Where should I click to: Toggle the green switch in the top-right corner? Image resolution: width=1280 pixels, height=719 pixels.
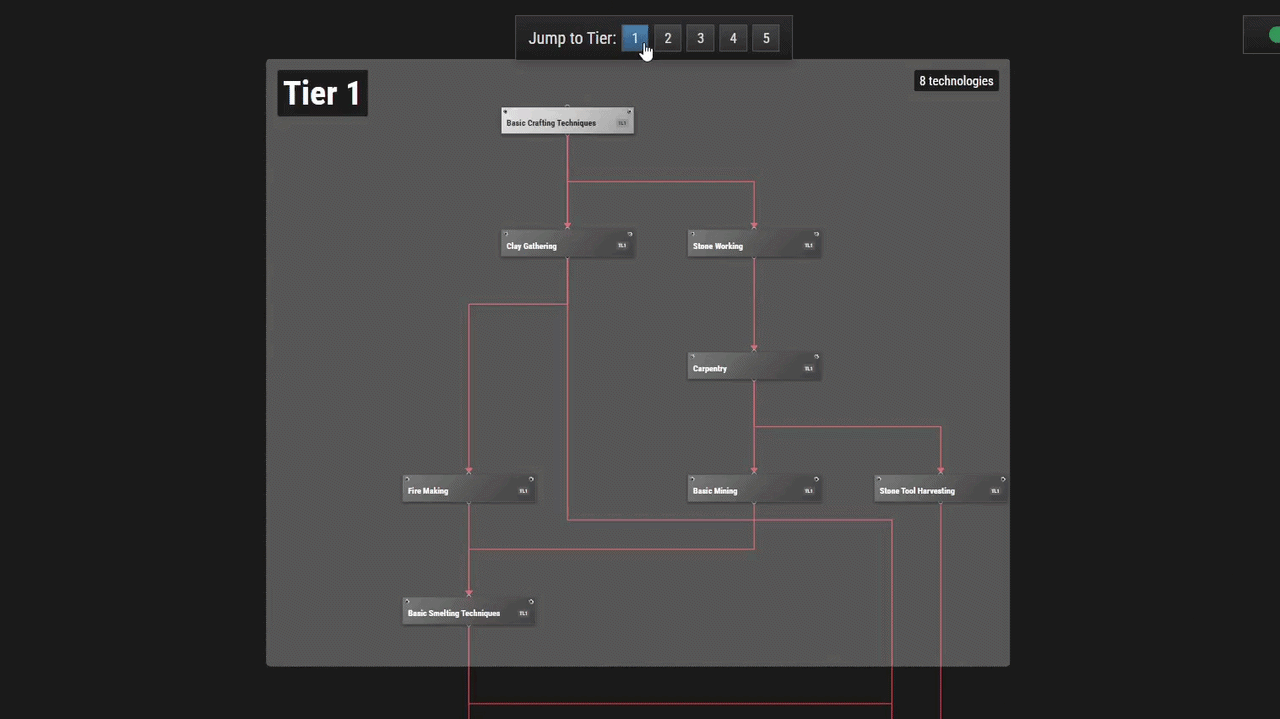tap(1270, 35)
